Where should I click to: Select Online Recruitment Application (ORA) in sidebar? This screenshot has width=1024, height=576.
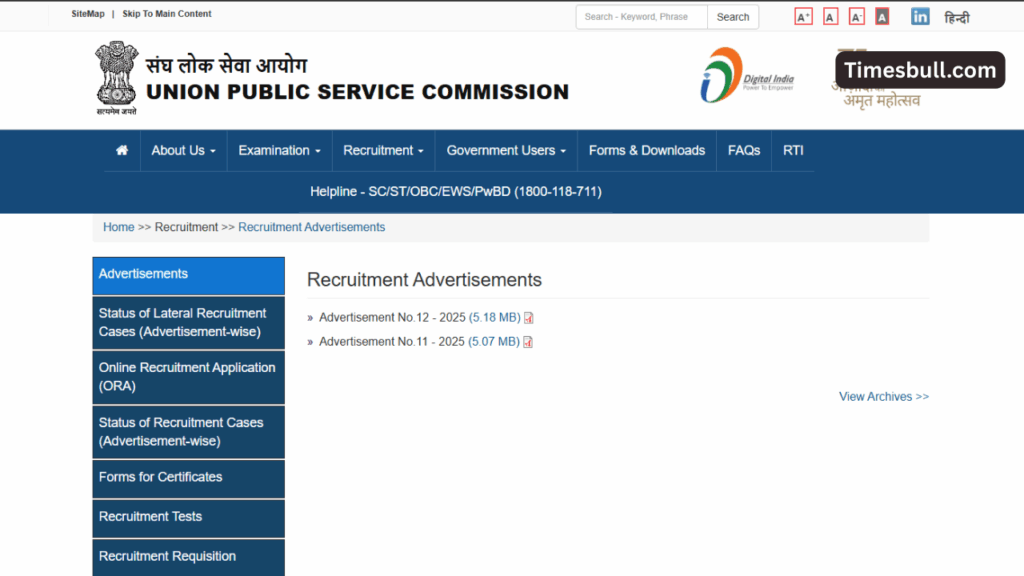[x=187, y=377]
